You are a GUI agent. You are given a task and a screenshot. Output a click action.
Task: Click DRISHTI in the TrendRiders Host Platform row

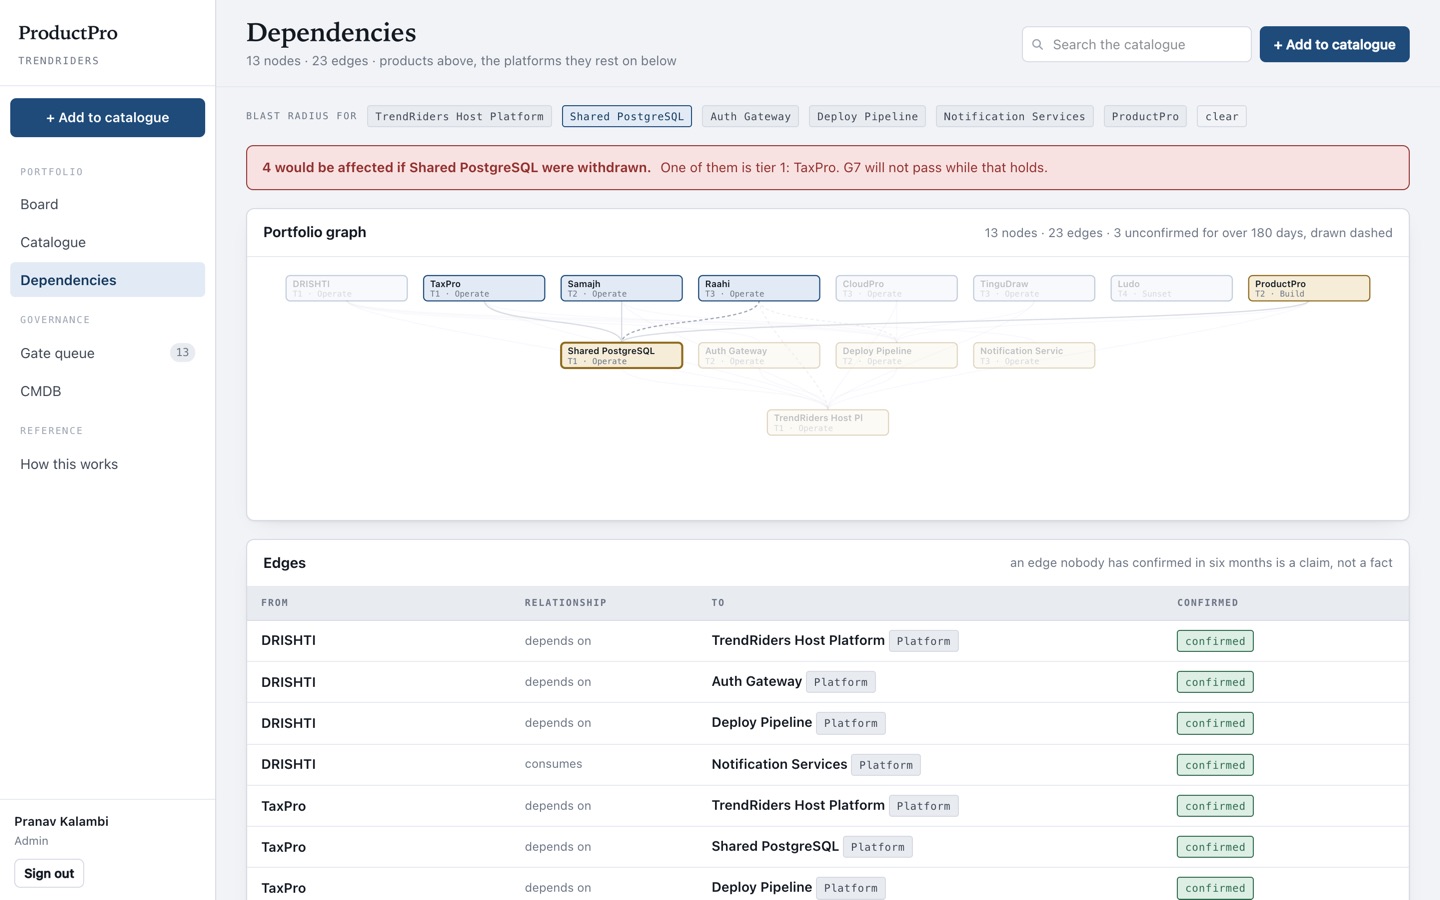[288, 640]
